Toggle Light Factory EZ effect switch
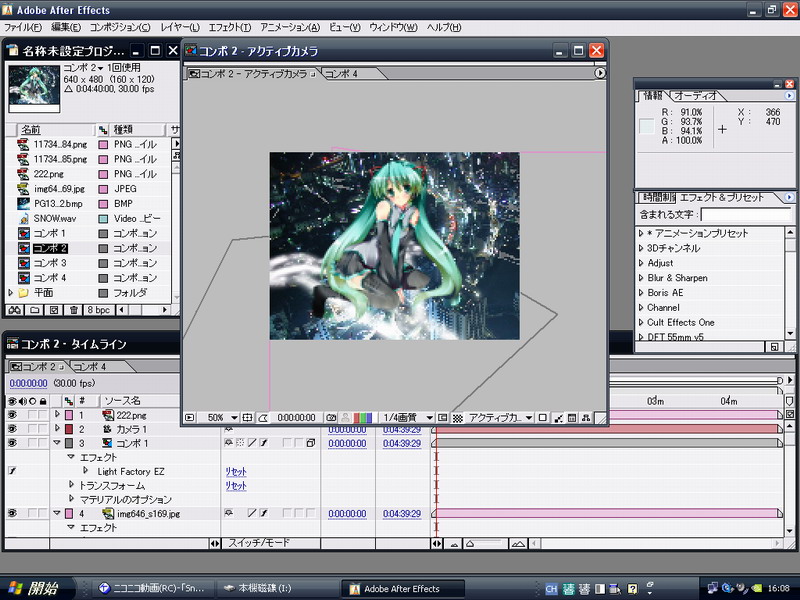The image size is (800, 600). (x=12, y=471)
